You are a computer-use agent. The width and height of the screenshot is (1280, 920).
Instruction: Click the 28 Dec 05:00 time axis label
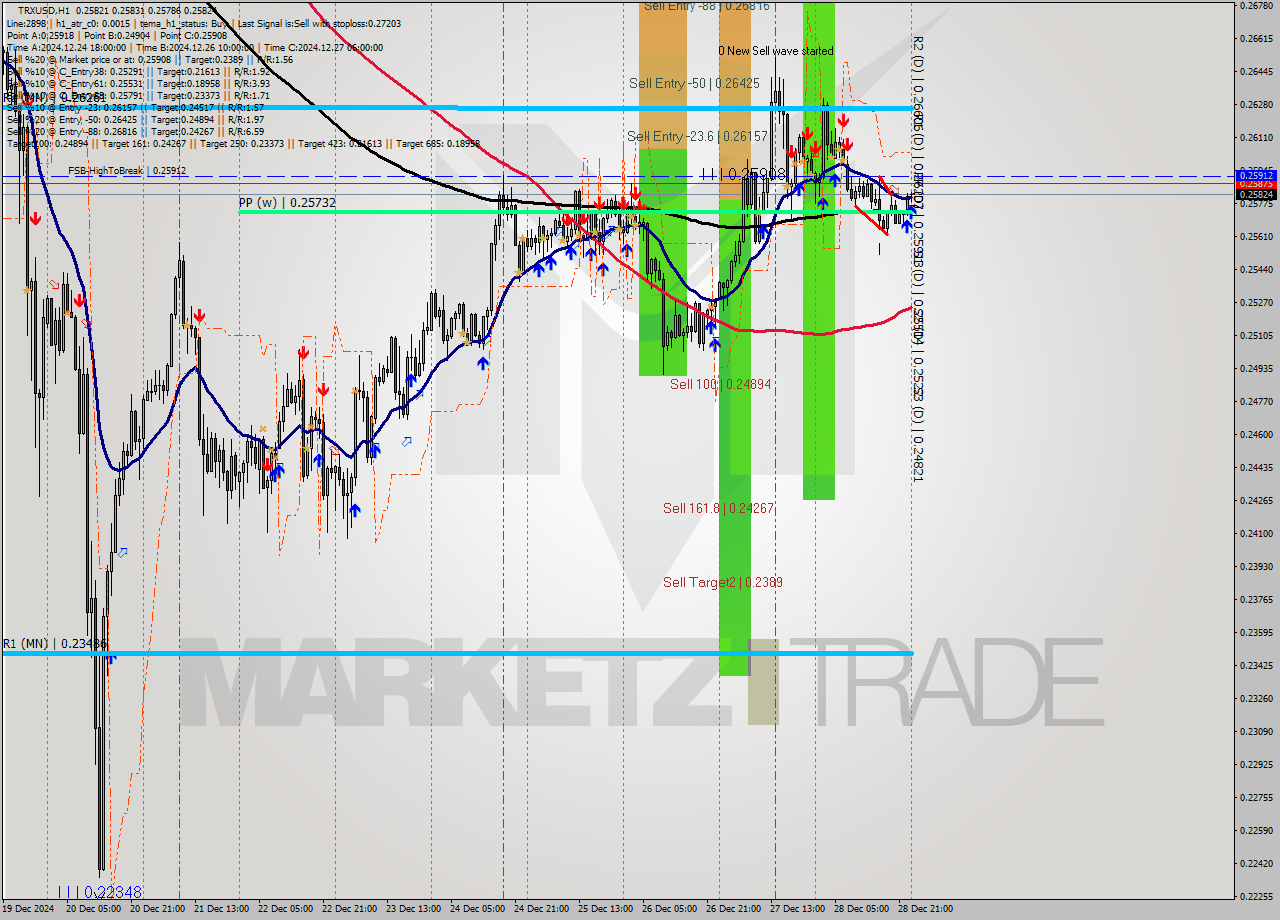click(861, 909)
